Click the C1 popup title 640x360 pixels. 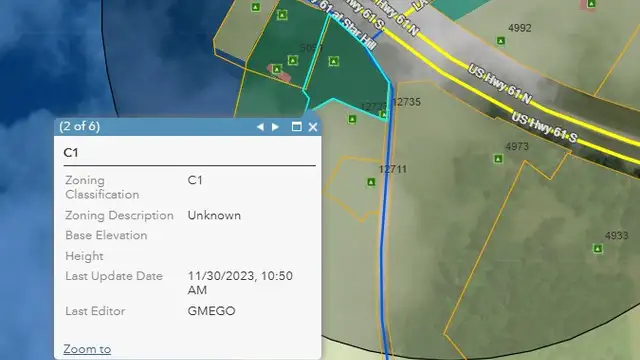click(x=71, y=153)
